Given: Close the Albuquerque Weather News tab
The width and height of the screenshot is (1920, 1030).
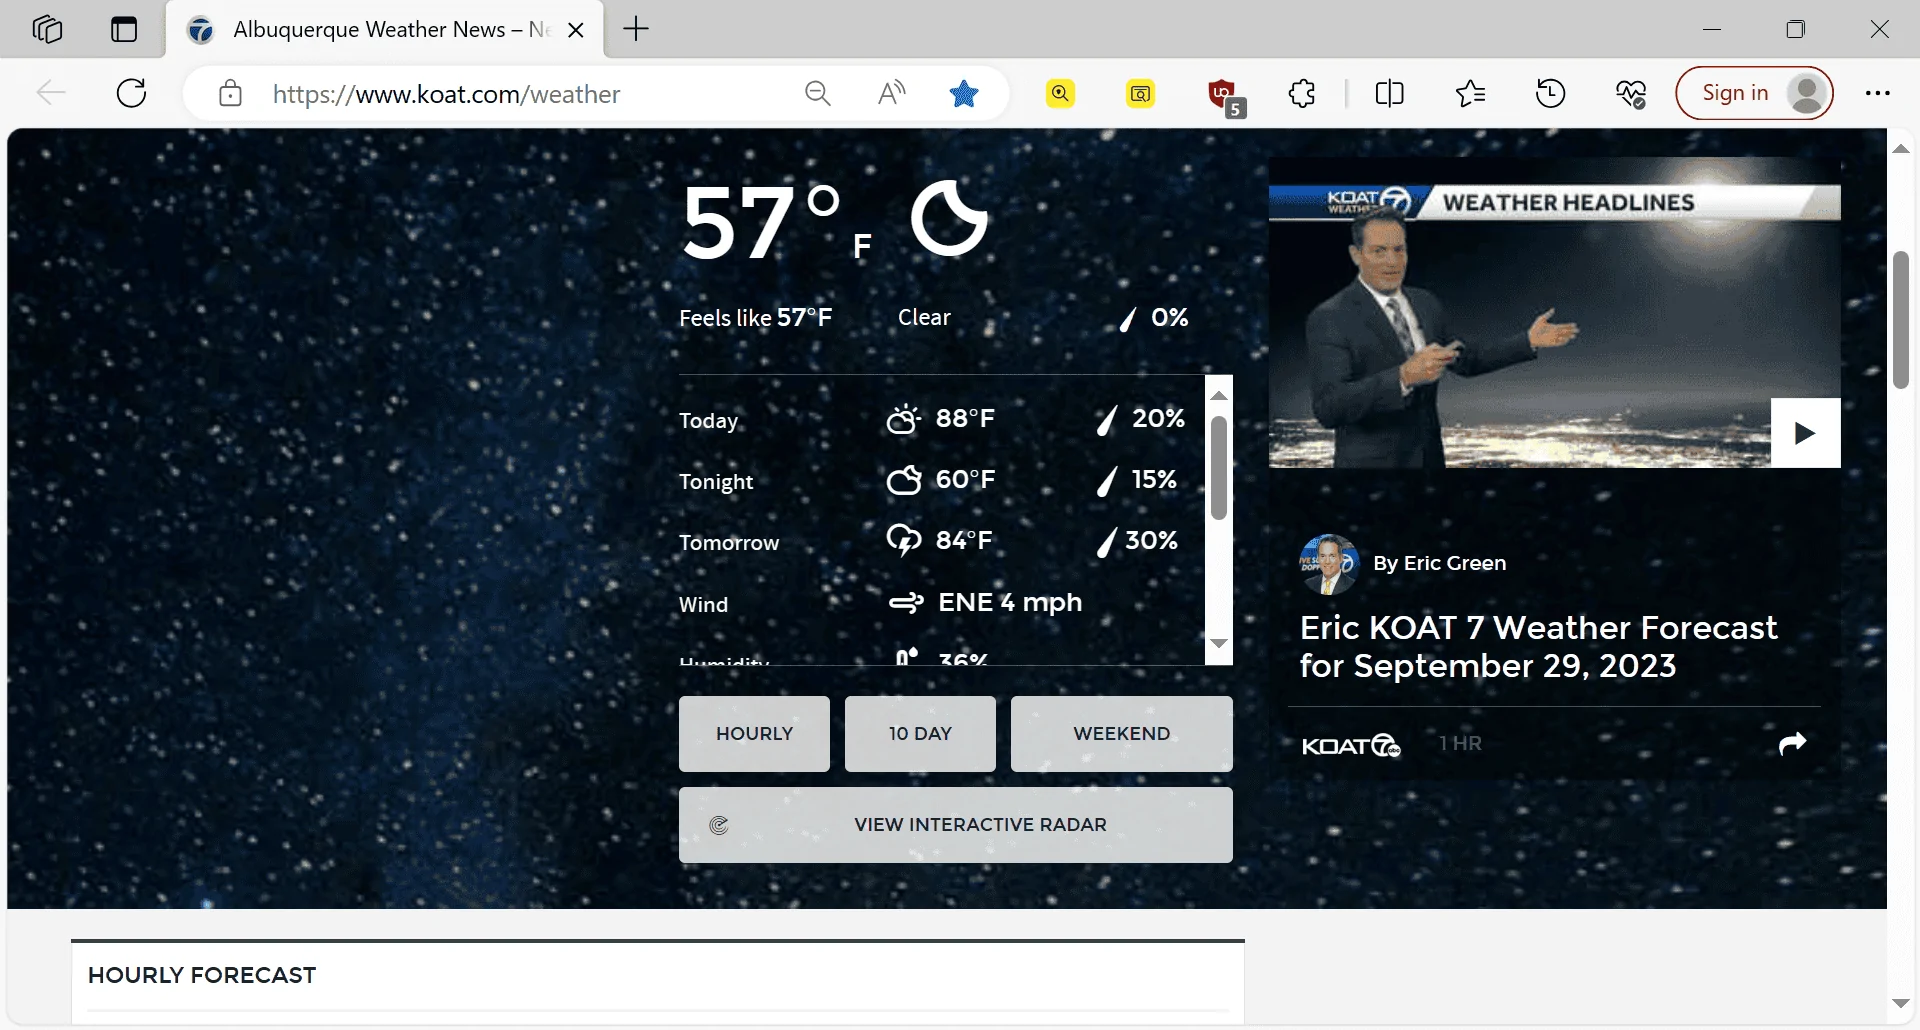Looking at the screenshot, I should point(576,30).
